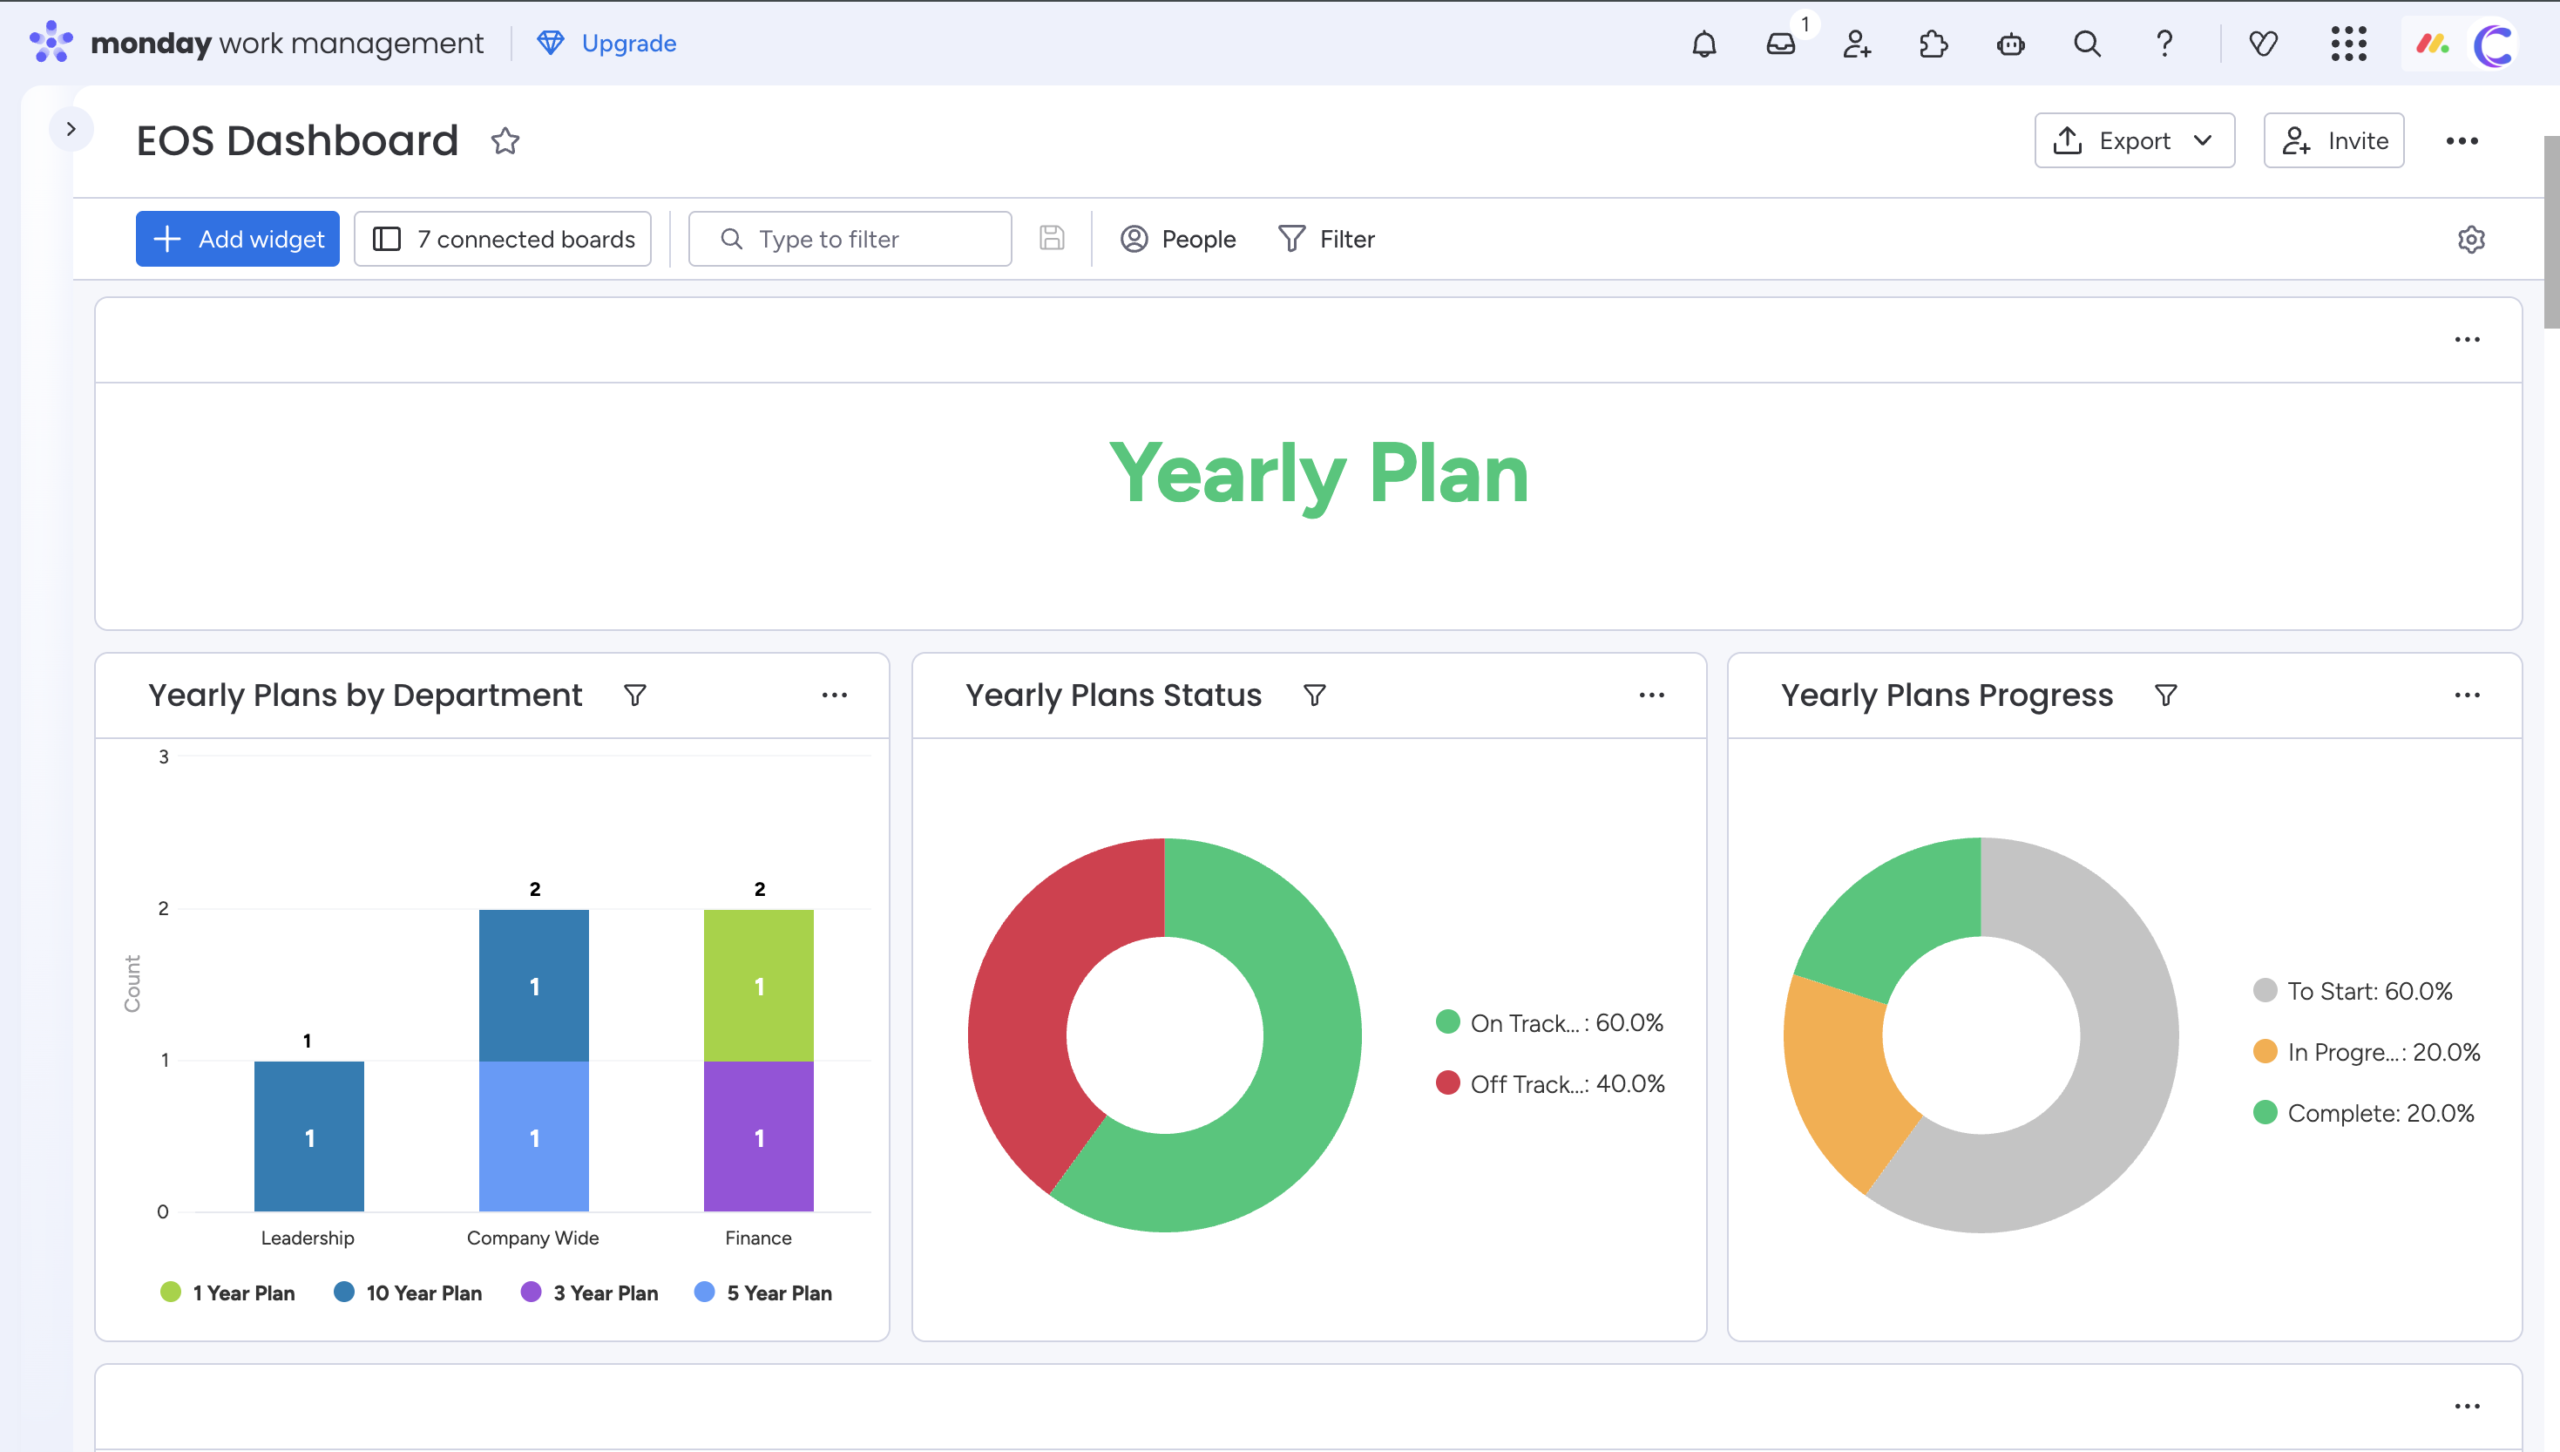This screenshot has height=1452, width=2560.
Task: Open 7 connected boards selector
Action: coord(503,239)
